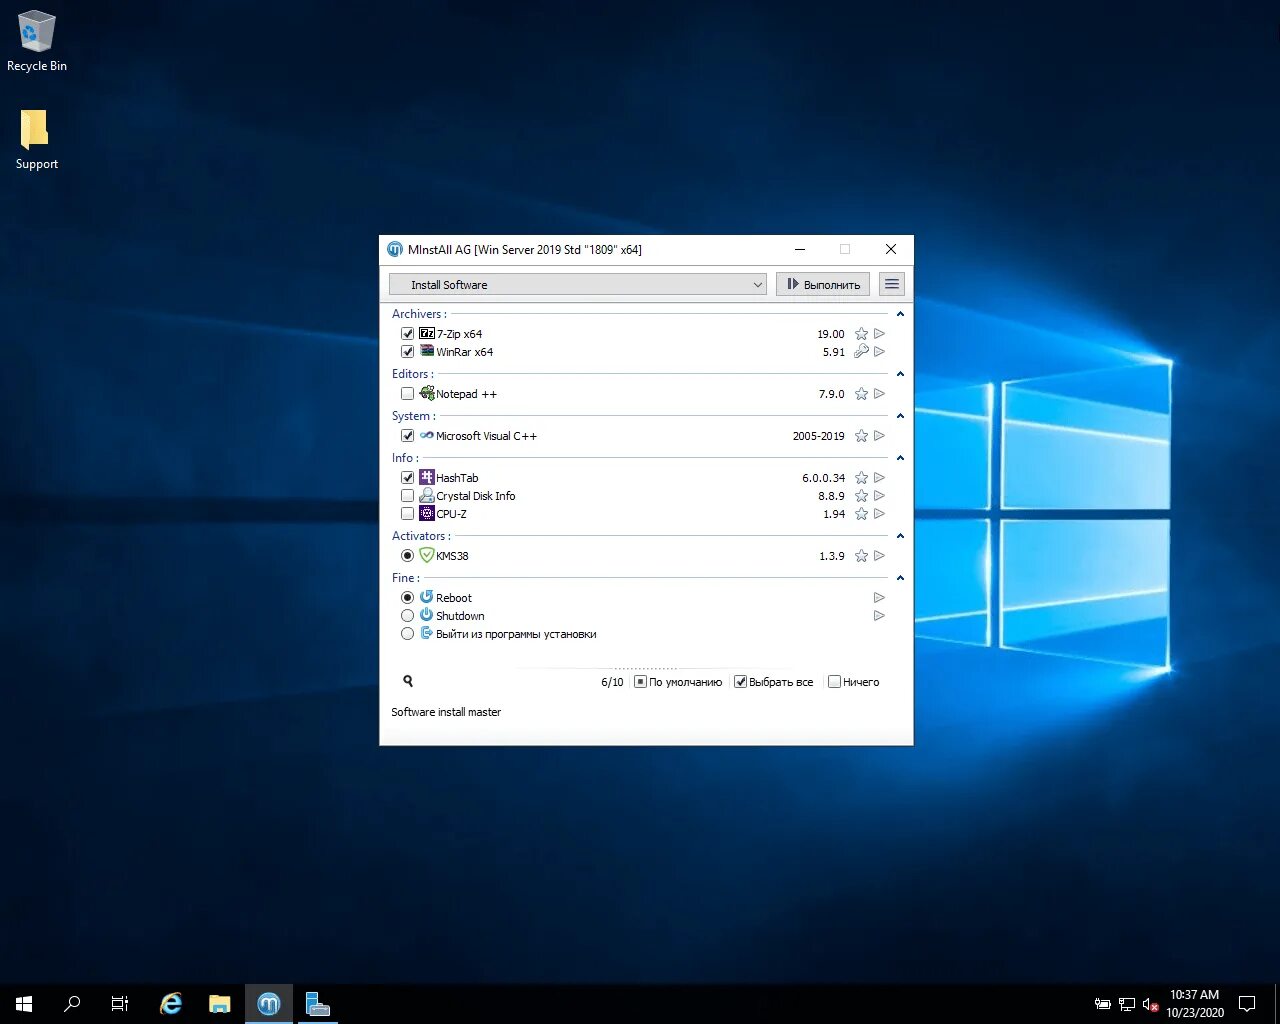Toggle the 'По умолчанию' checkbox

tap(641, 682)
